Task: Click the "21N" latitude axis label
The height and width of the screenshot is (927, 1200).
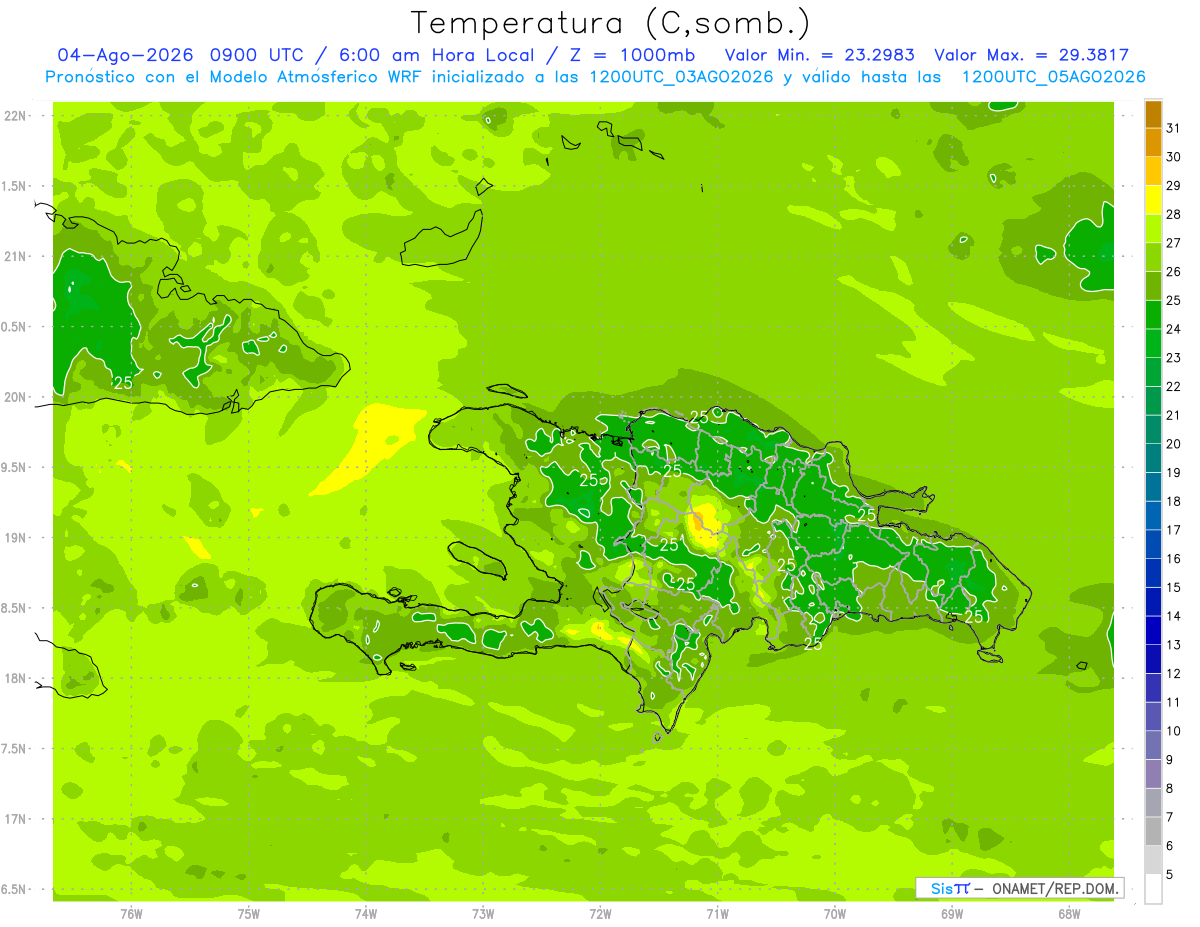Action: pos(16,256)
